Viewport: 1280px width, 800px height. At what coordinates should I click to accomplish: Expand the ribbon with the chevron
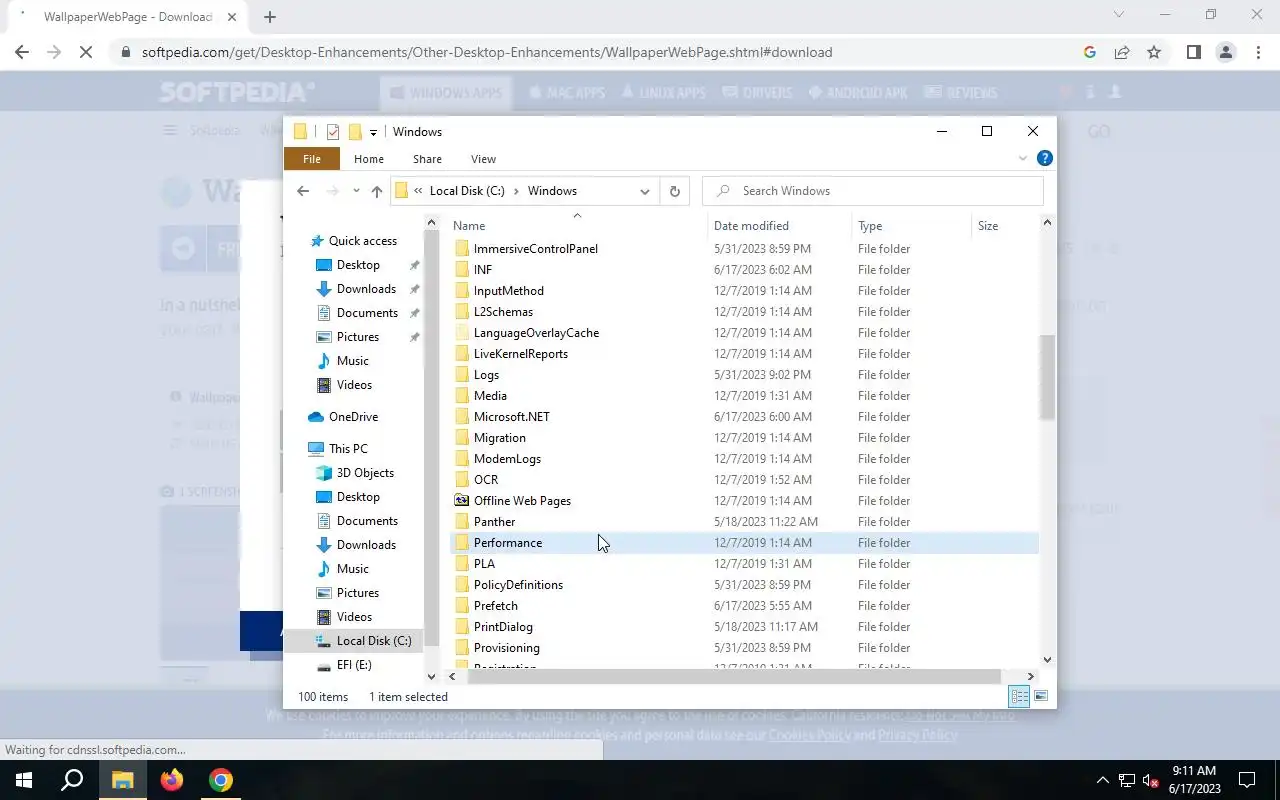coord(1023,158)
